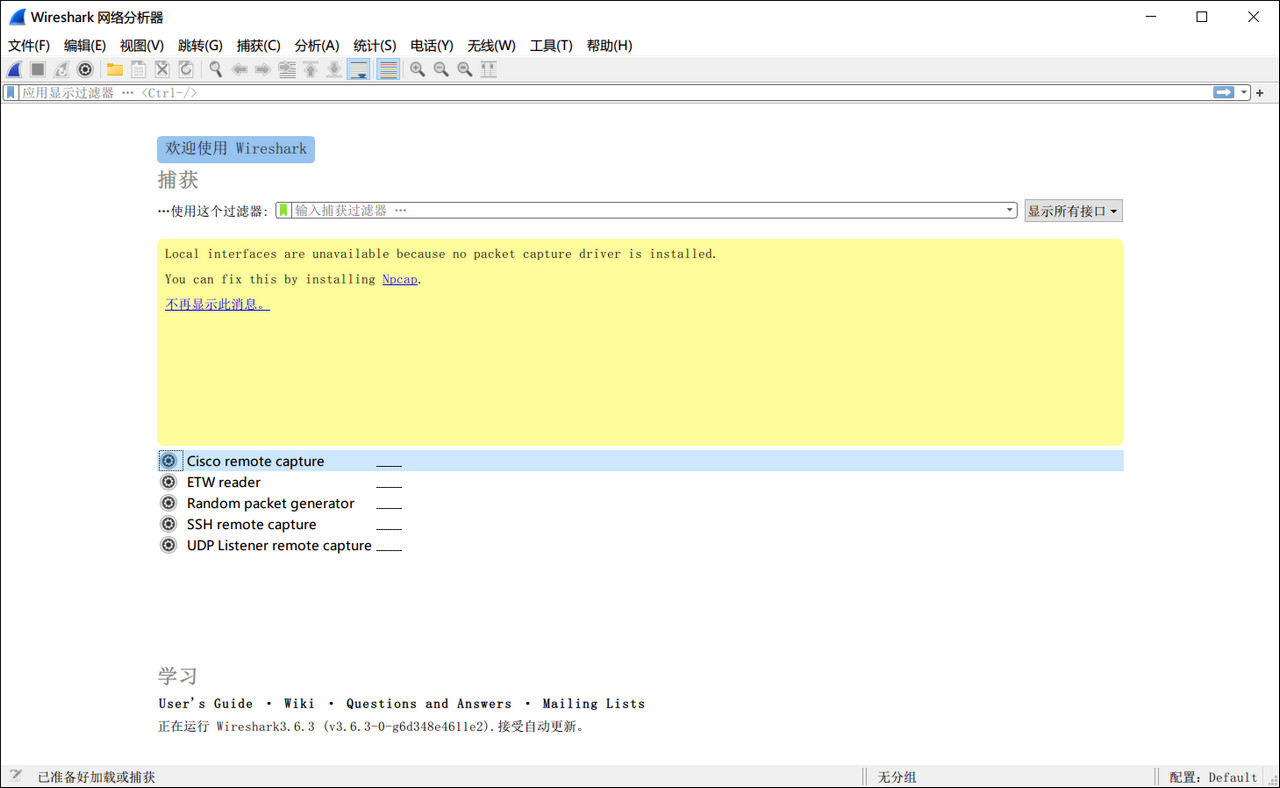This screenshot has height=788, width=1280.
Task: Open the User's Guide link
Action: [206, 704]
